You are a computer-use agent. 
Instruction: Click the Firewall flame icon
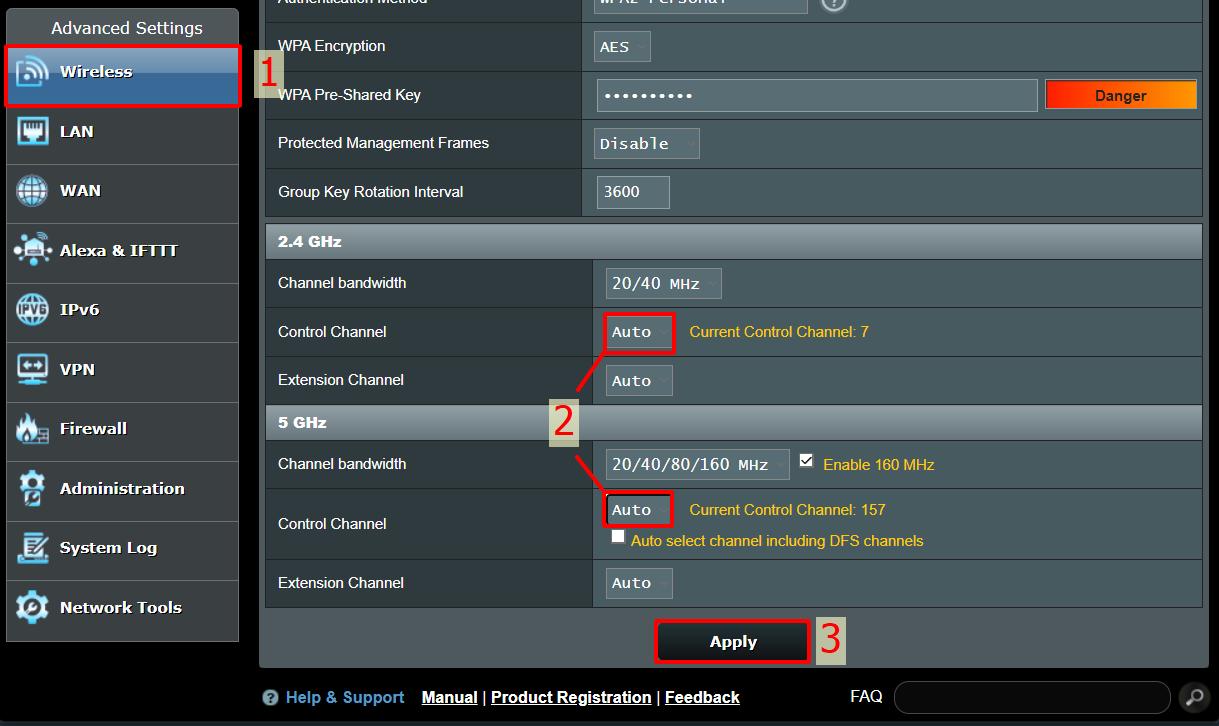[32, 428]
